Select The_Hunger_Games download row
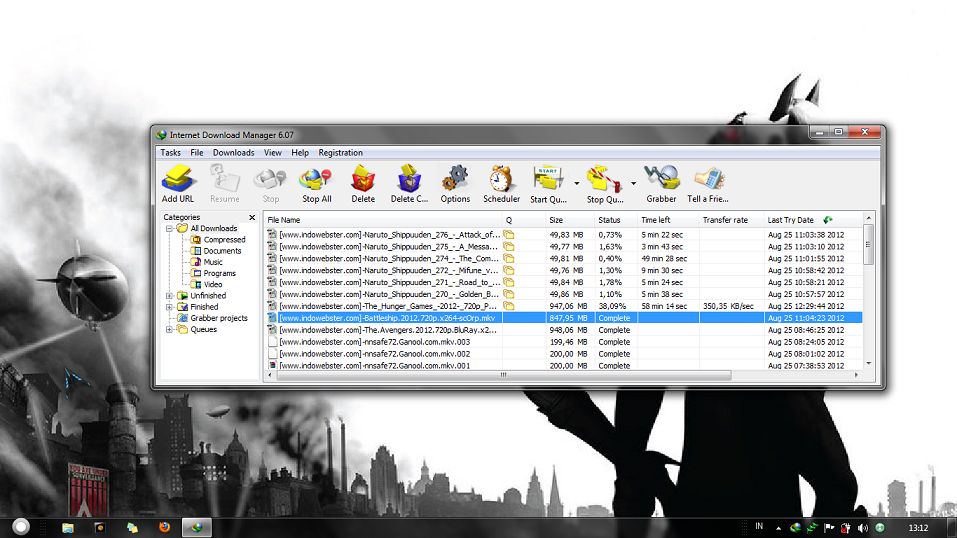957x538 pixels. click(564, 306)
